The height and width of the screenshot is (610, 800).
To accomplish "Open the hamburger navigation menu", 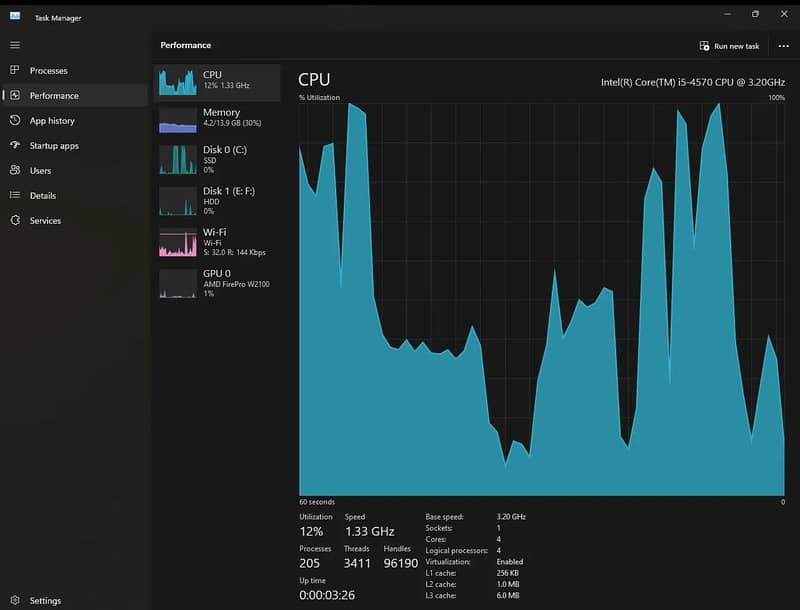I will tap(15, 45).
